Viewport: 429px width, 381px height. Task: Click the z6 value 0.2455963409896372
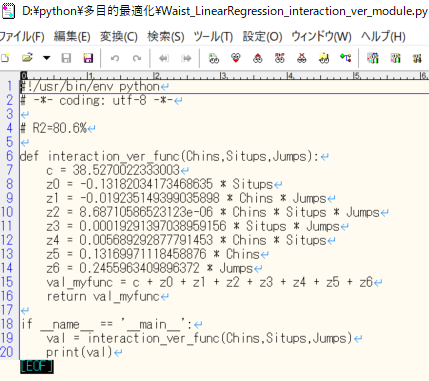[139, 268]
